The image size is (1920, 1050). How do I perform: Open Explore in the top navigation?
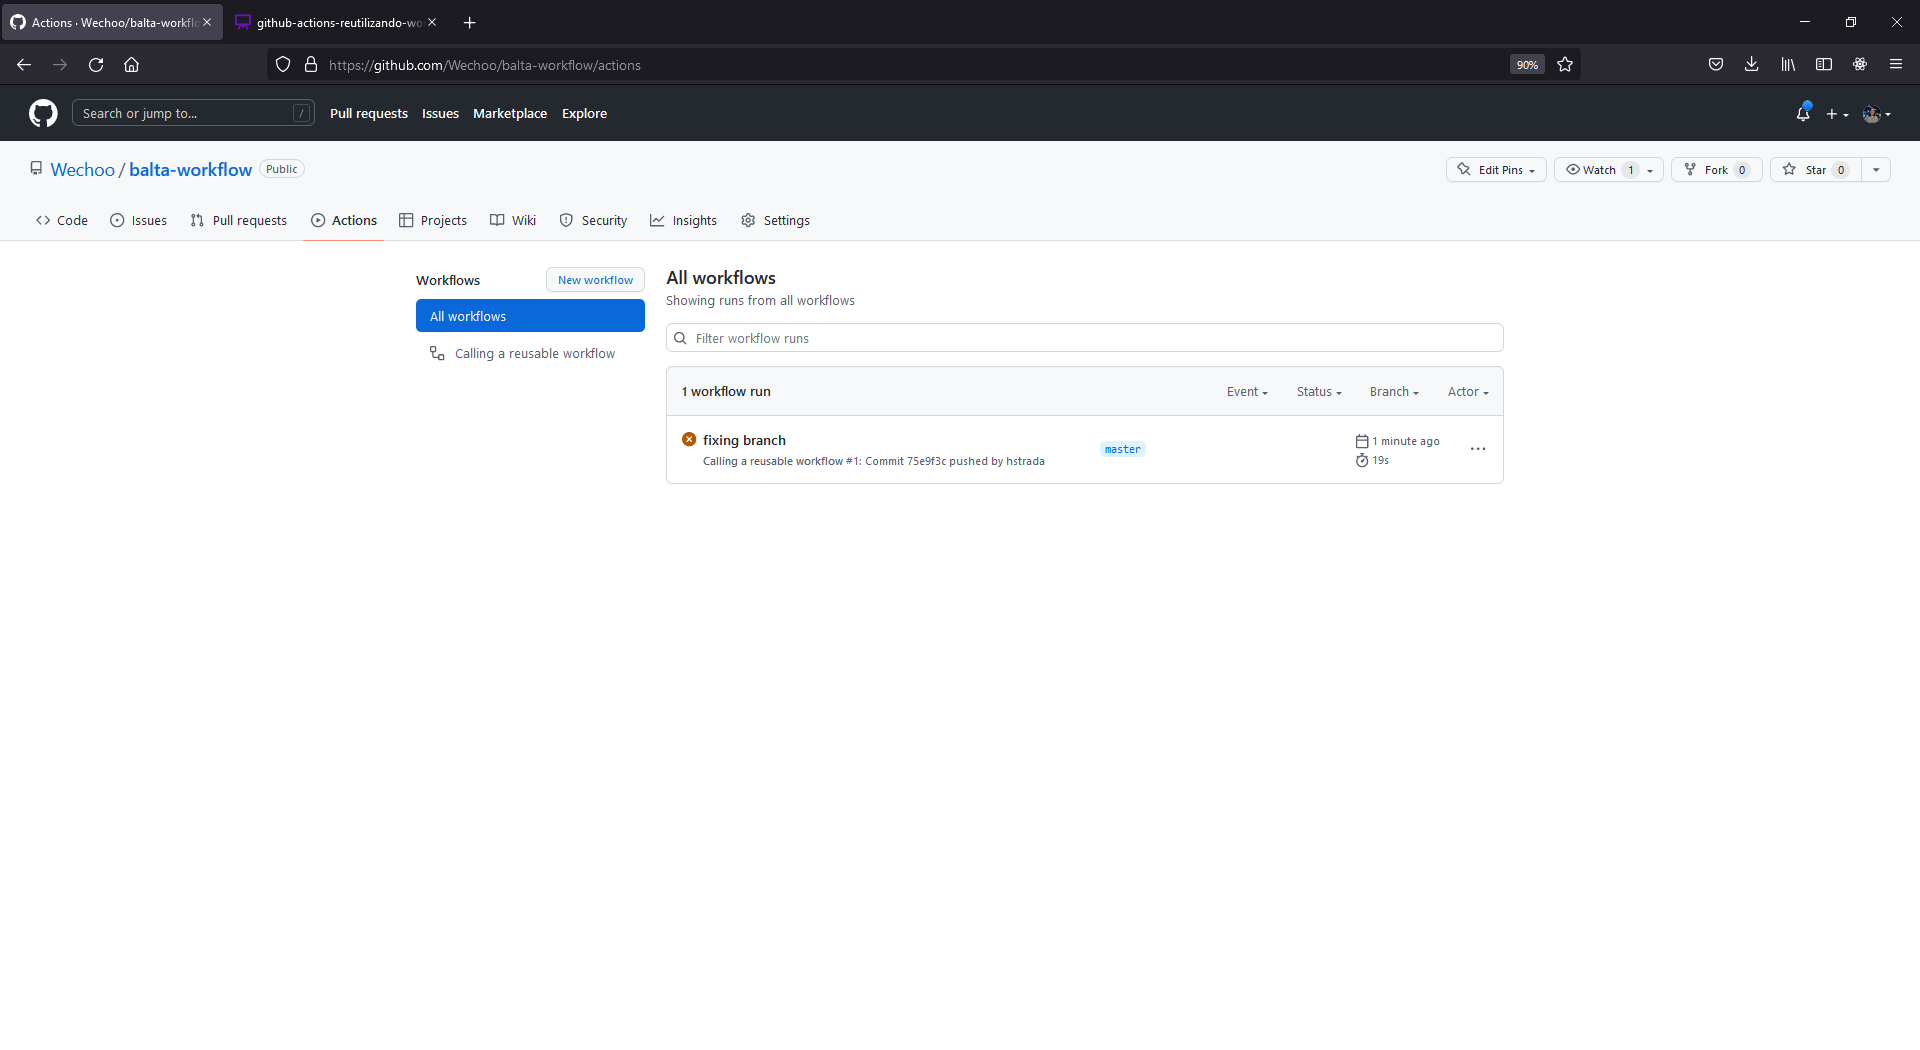point(584,114)
